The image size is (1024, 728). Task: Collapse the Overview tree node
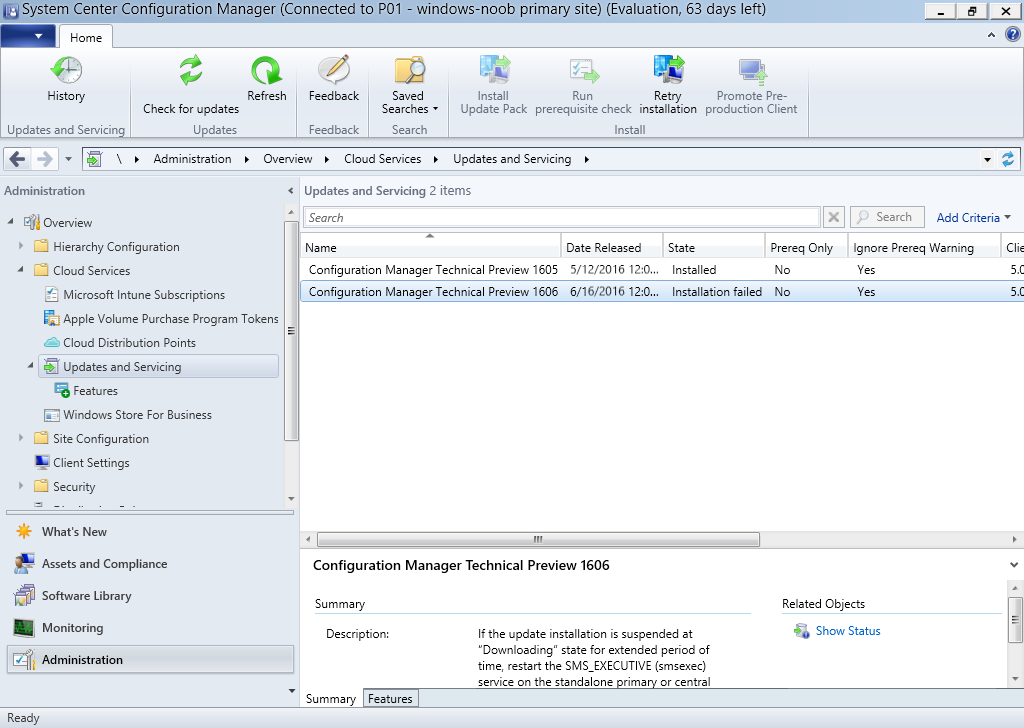pyautogui.click(x=10, y=222)
